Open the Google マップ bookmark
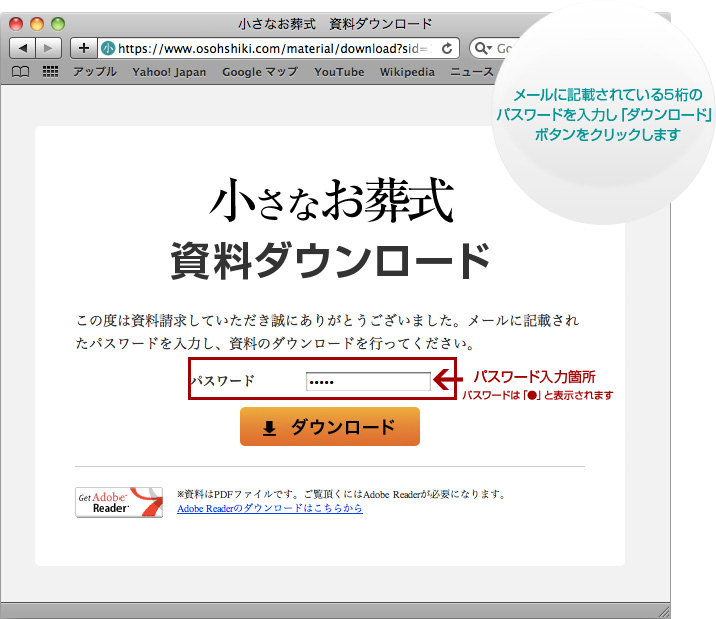This screenshot has width=716, height=619. click(259, 72)
